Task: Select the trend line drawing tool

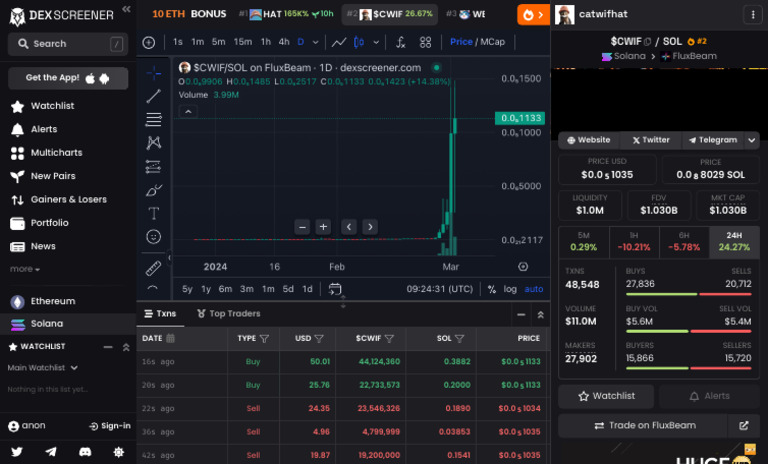Action: [x=154, y=96]
